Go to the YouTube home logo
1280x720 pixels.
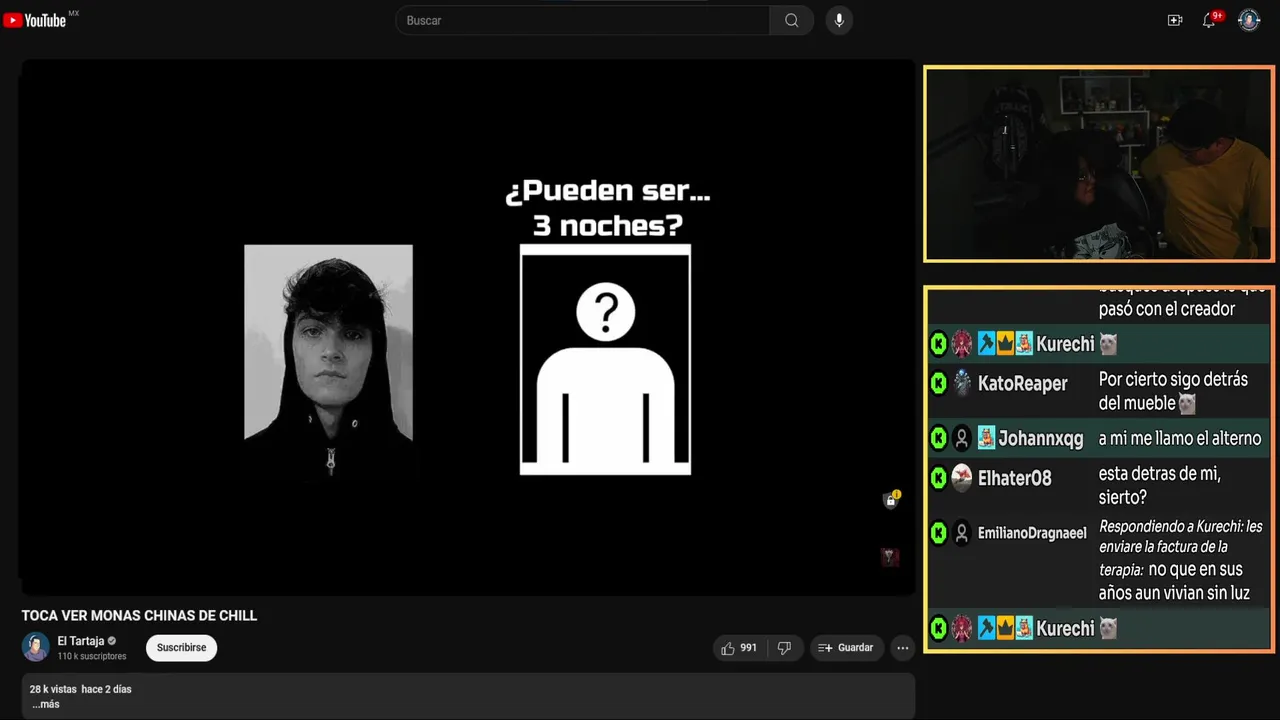tap(35, 20)
